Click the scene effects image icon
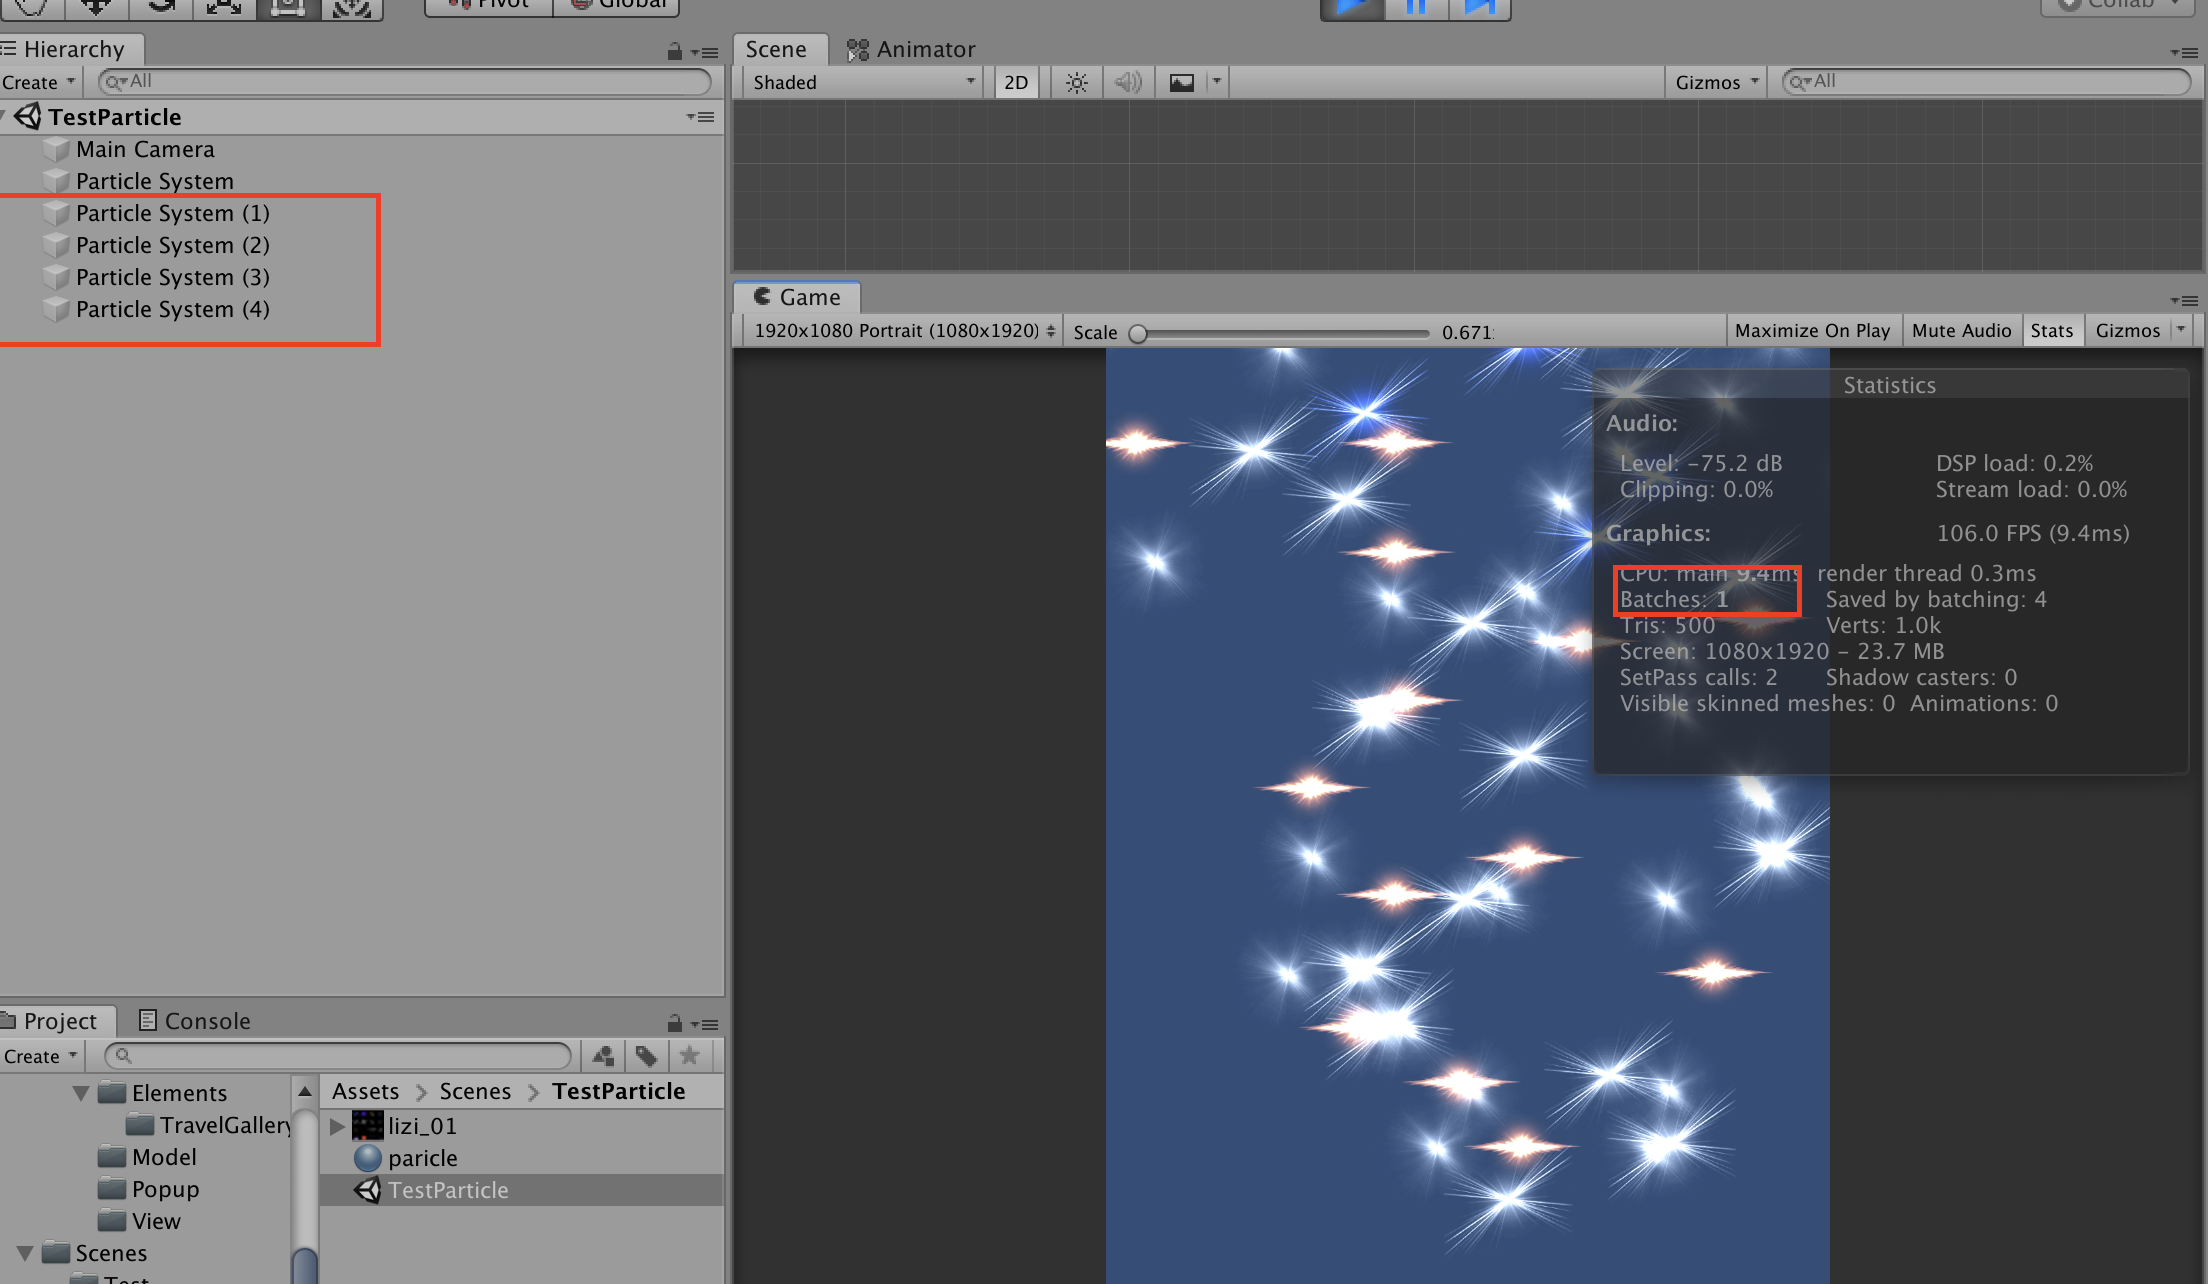The image size is (2208, 1284). [x=1181, y=82]
